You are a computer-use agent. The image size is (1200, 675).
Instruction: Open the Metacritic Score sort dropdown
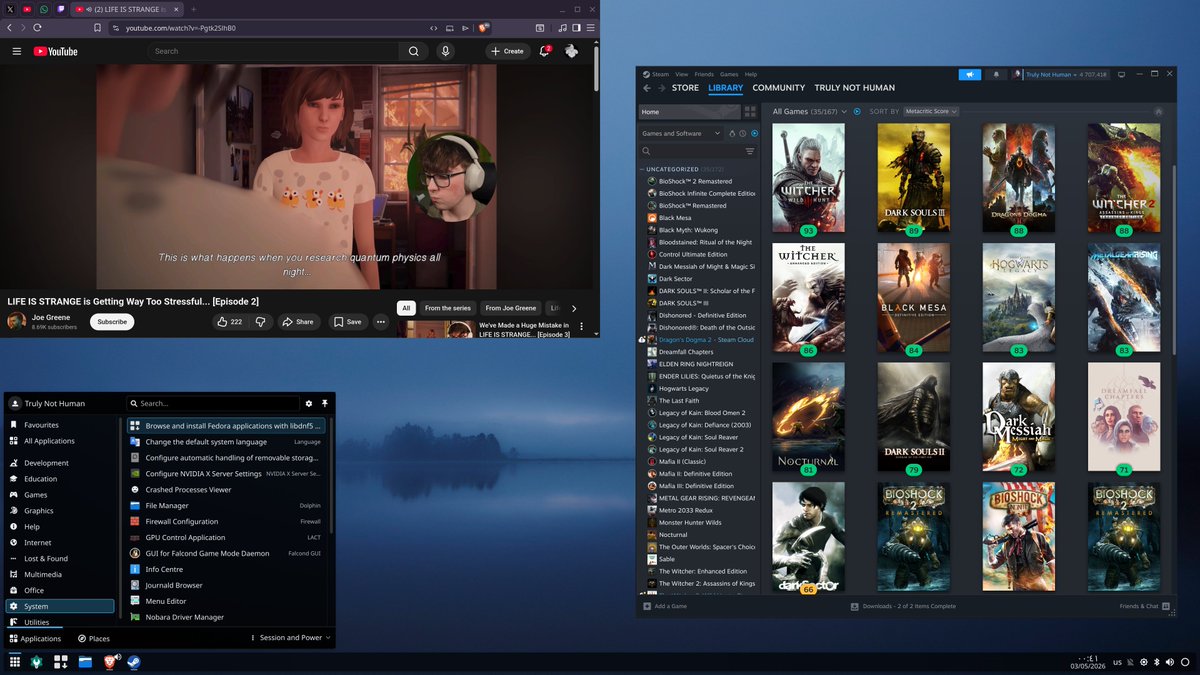931,112
